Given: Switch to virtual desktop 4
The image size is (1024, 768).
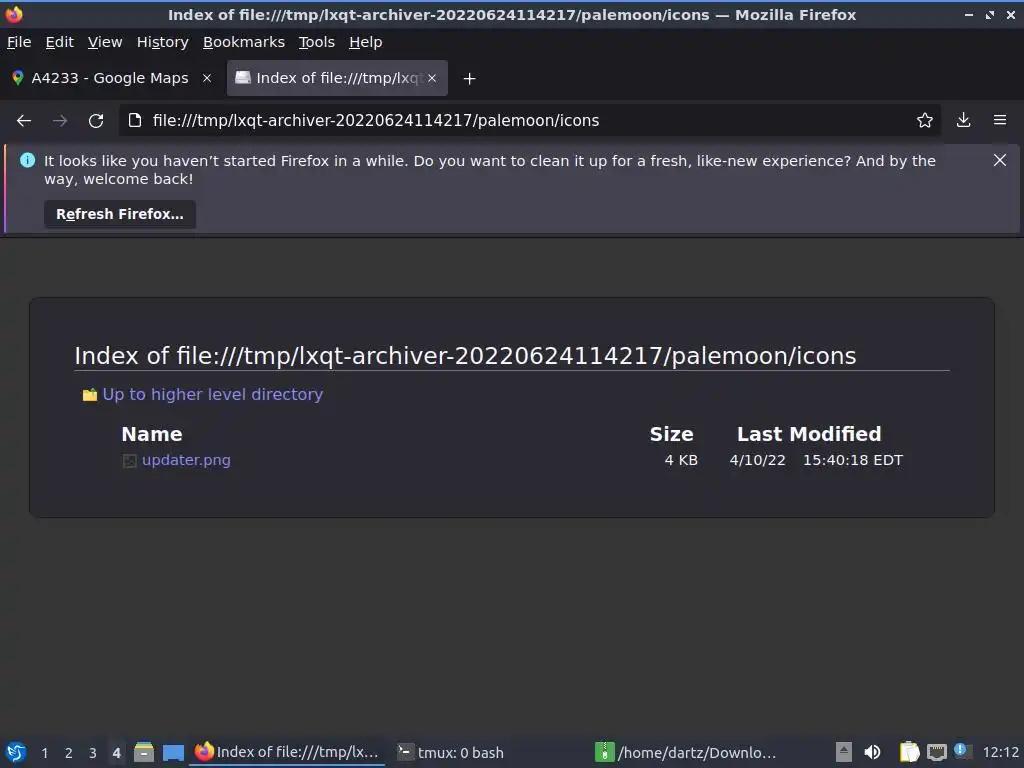Looking at the screenshot, I should tap(116, 753).
